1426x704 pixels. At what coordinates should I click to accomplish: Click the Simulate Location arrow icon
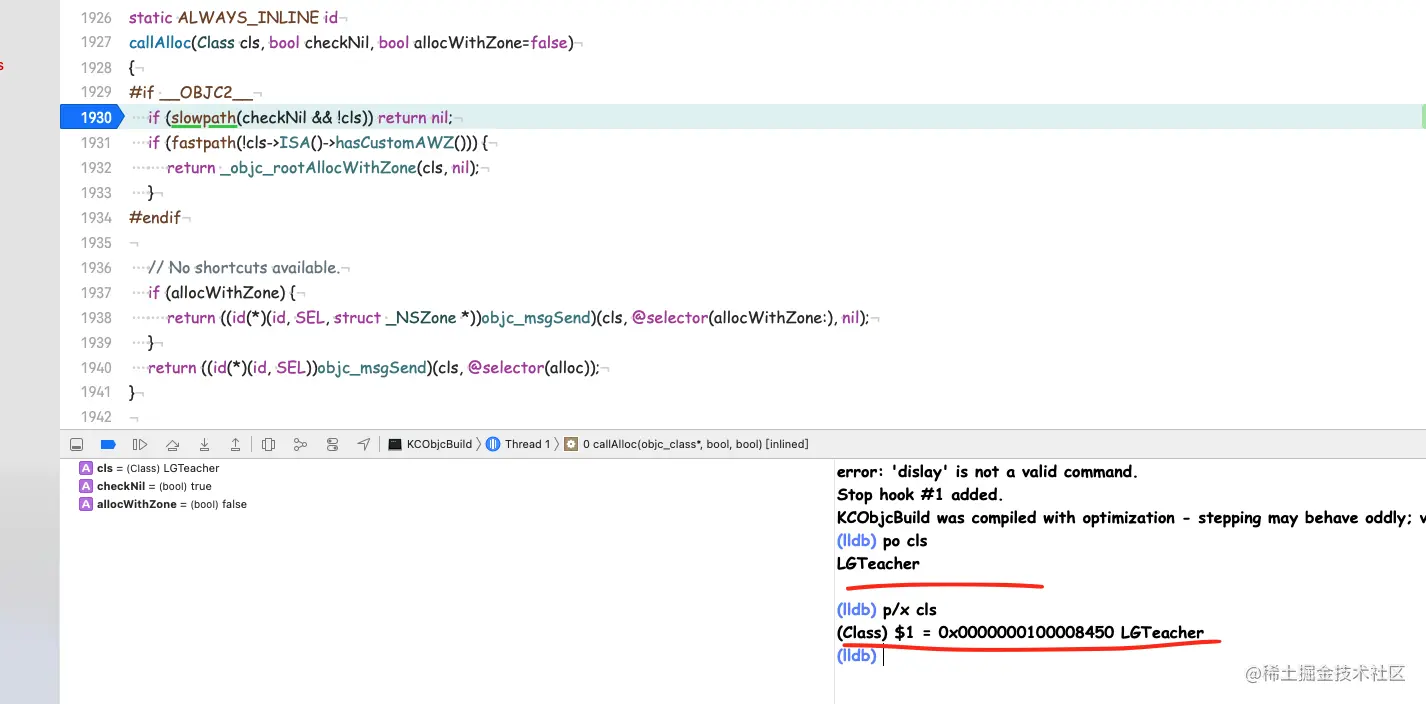pyautogui.click(x=364, y=444)
